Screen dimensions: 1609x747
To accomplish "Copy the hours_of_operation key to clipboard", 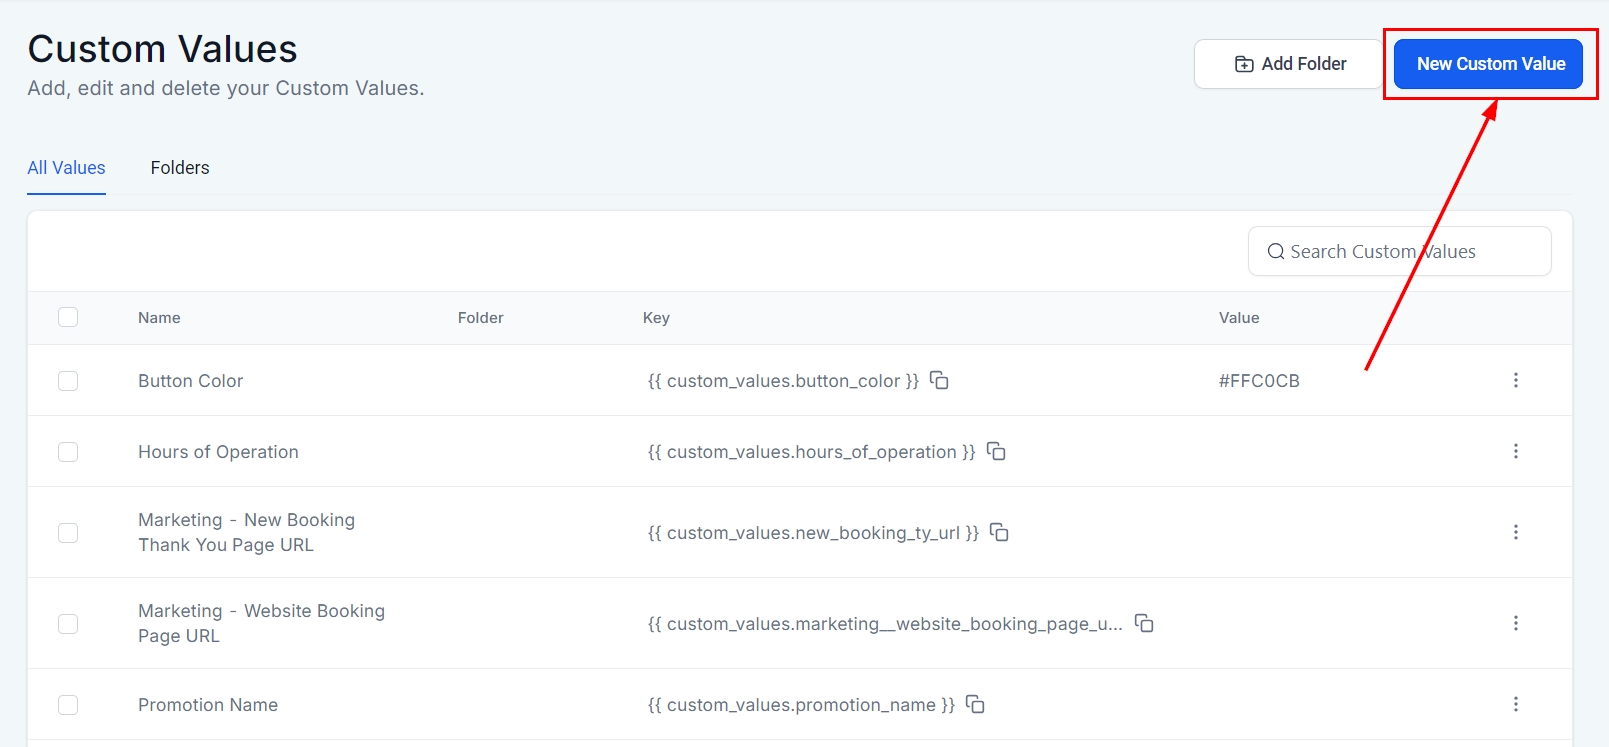I will click(x=996, y=451).
